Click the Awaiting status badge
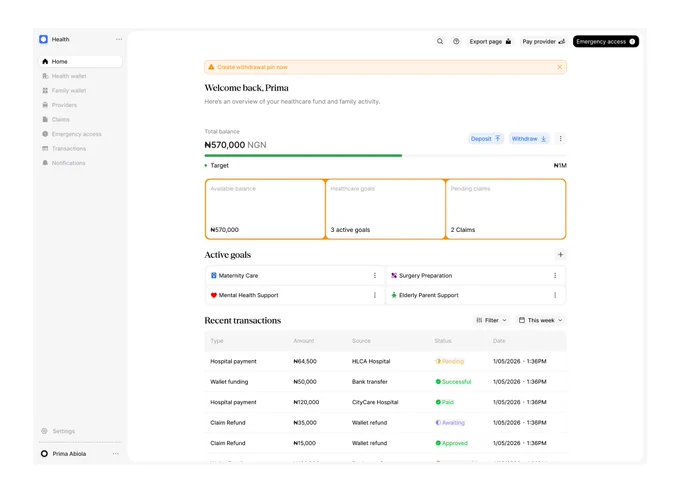This screenshot has height=493, width=680. (x=450, y=423)
